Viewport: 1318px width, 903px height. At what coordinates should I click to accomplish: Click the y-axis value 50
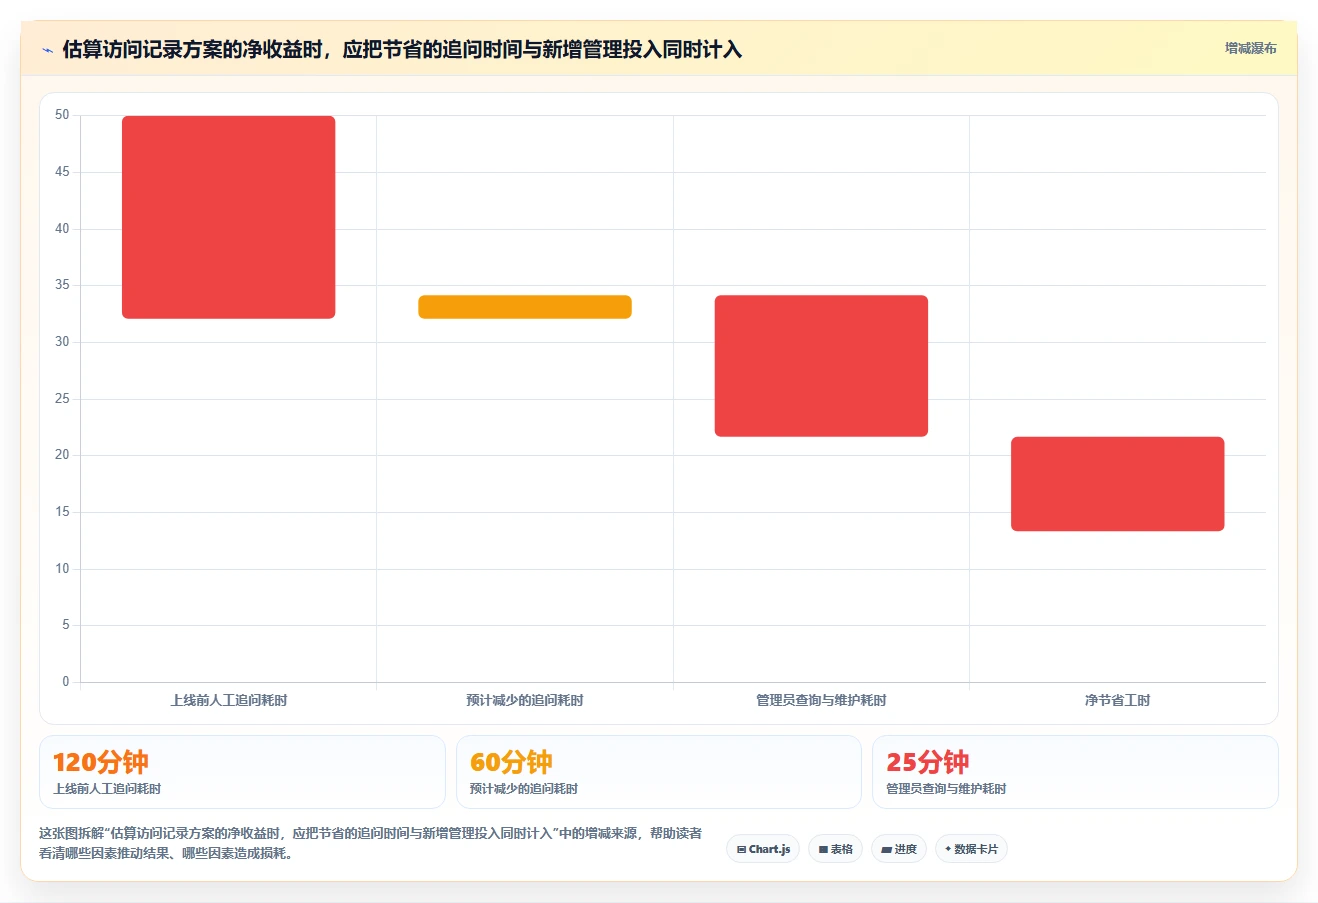pyautogui.click(x=62, y=115)
